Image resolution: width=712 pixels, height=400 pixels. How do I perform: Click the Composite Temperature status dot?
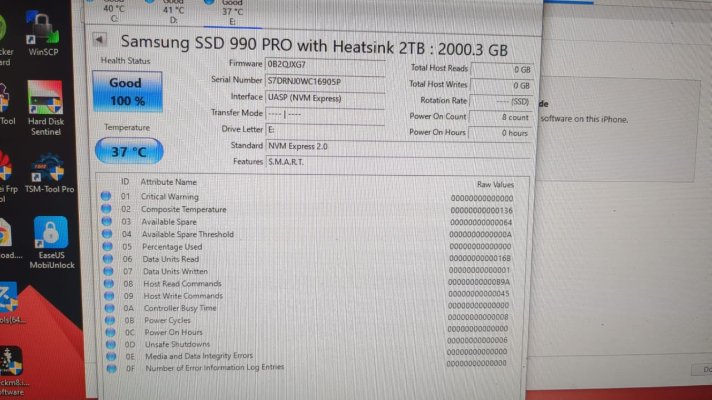coord(106,208)
